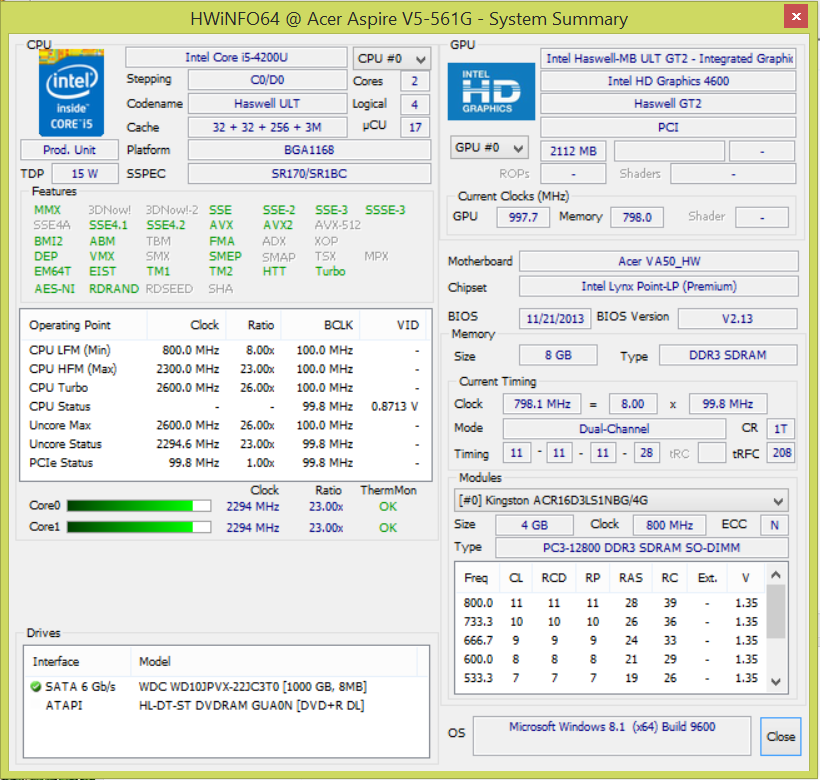Select the 666.7 frequency timing row
This screenshot has height=780, width=820.
[x=611, y=640]
